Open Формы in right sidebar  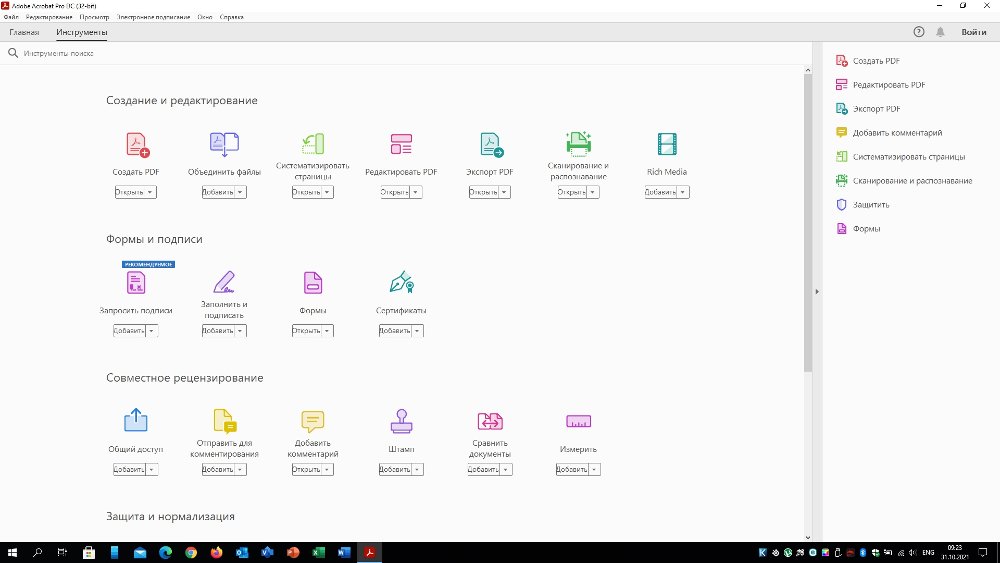858,228
